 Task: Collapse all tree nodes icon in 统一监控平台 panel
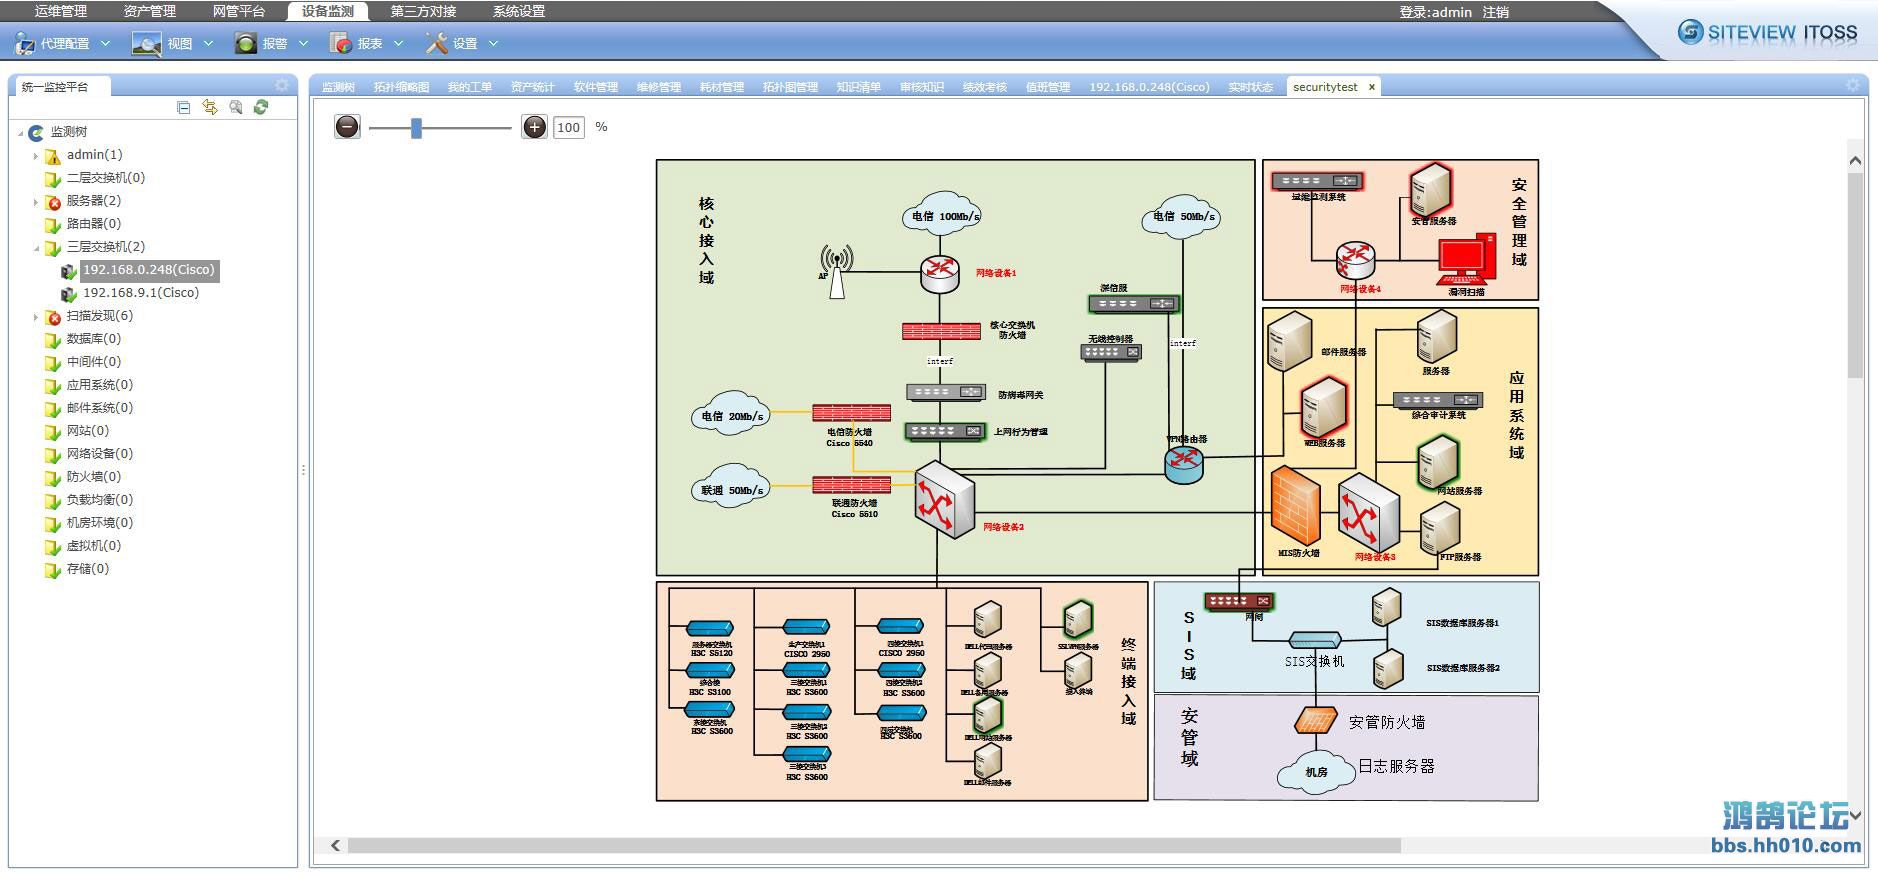pos(183,107)
